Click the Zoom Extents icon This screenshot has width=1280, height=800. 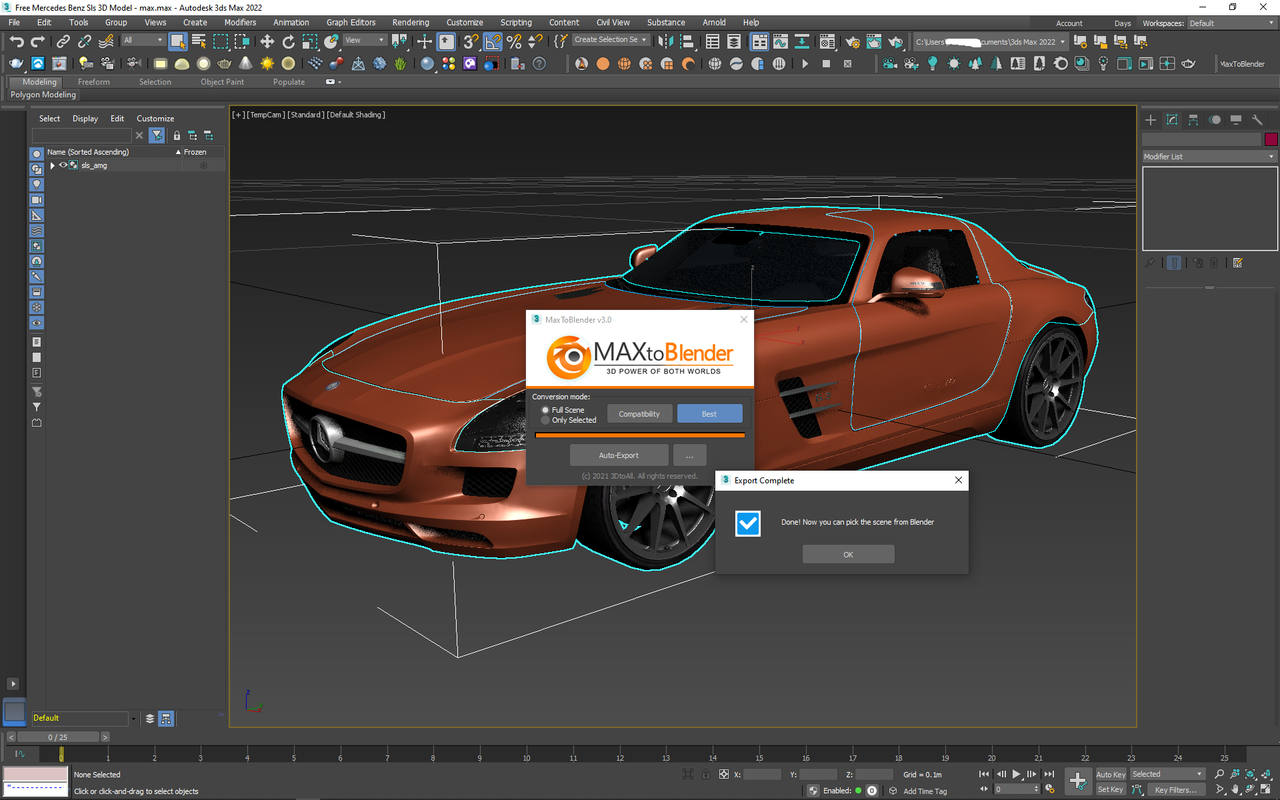(x=1249, y=773)
